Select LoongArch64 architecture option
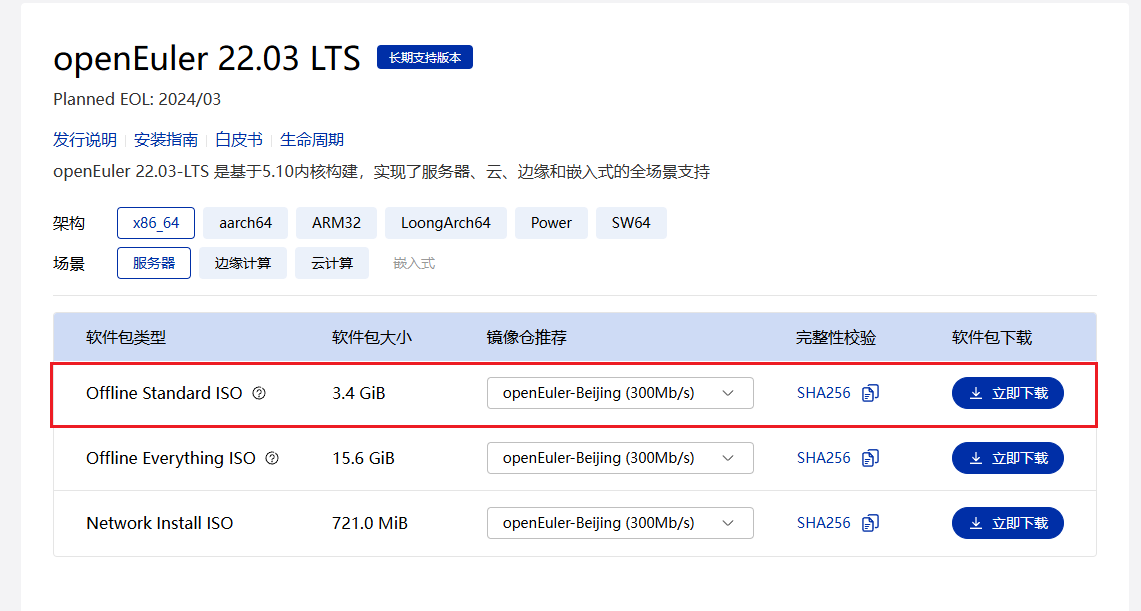Image resolution: width=1141 pixels, height=611 pixels. [x=445, y=223]
